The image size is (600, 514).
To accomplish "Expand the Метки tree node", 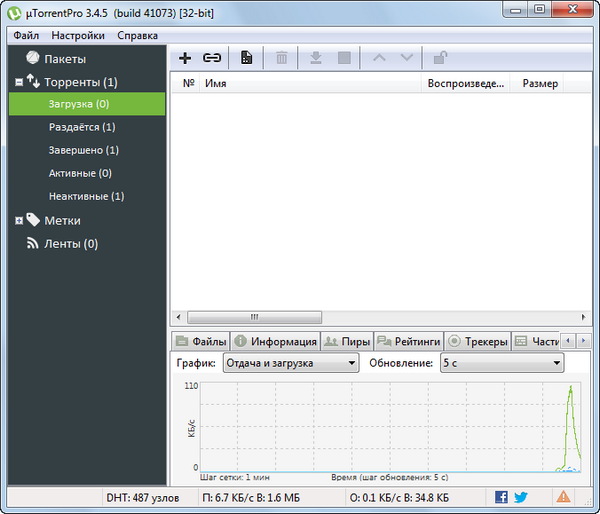I will point(19,220).
